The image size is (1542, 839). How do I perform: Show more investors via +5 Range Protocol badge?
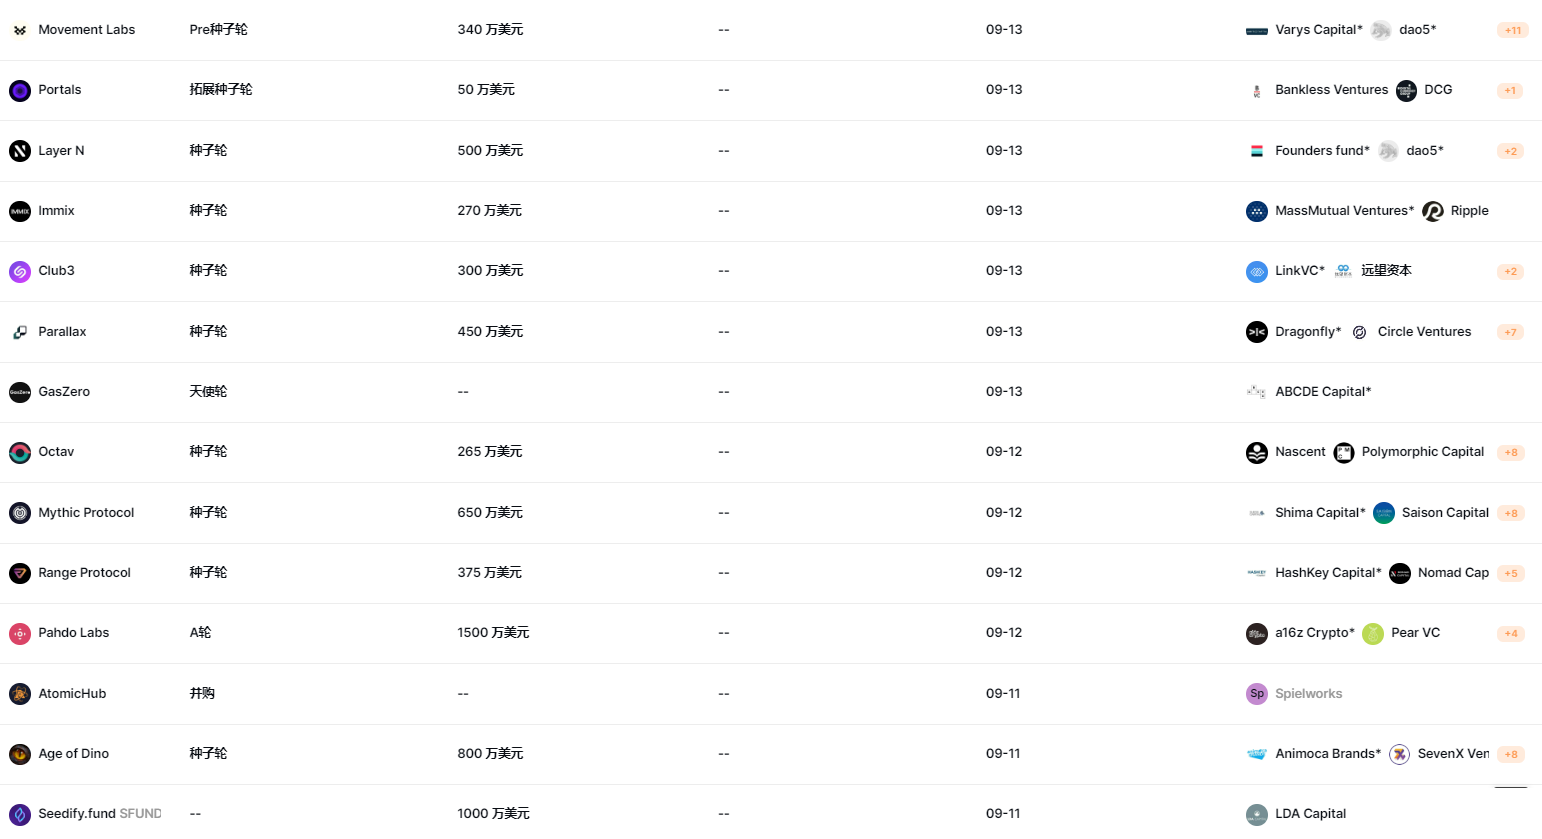pos(1510,573)
